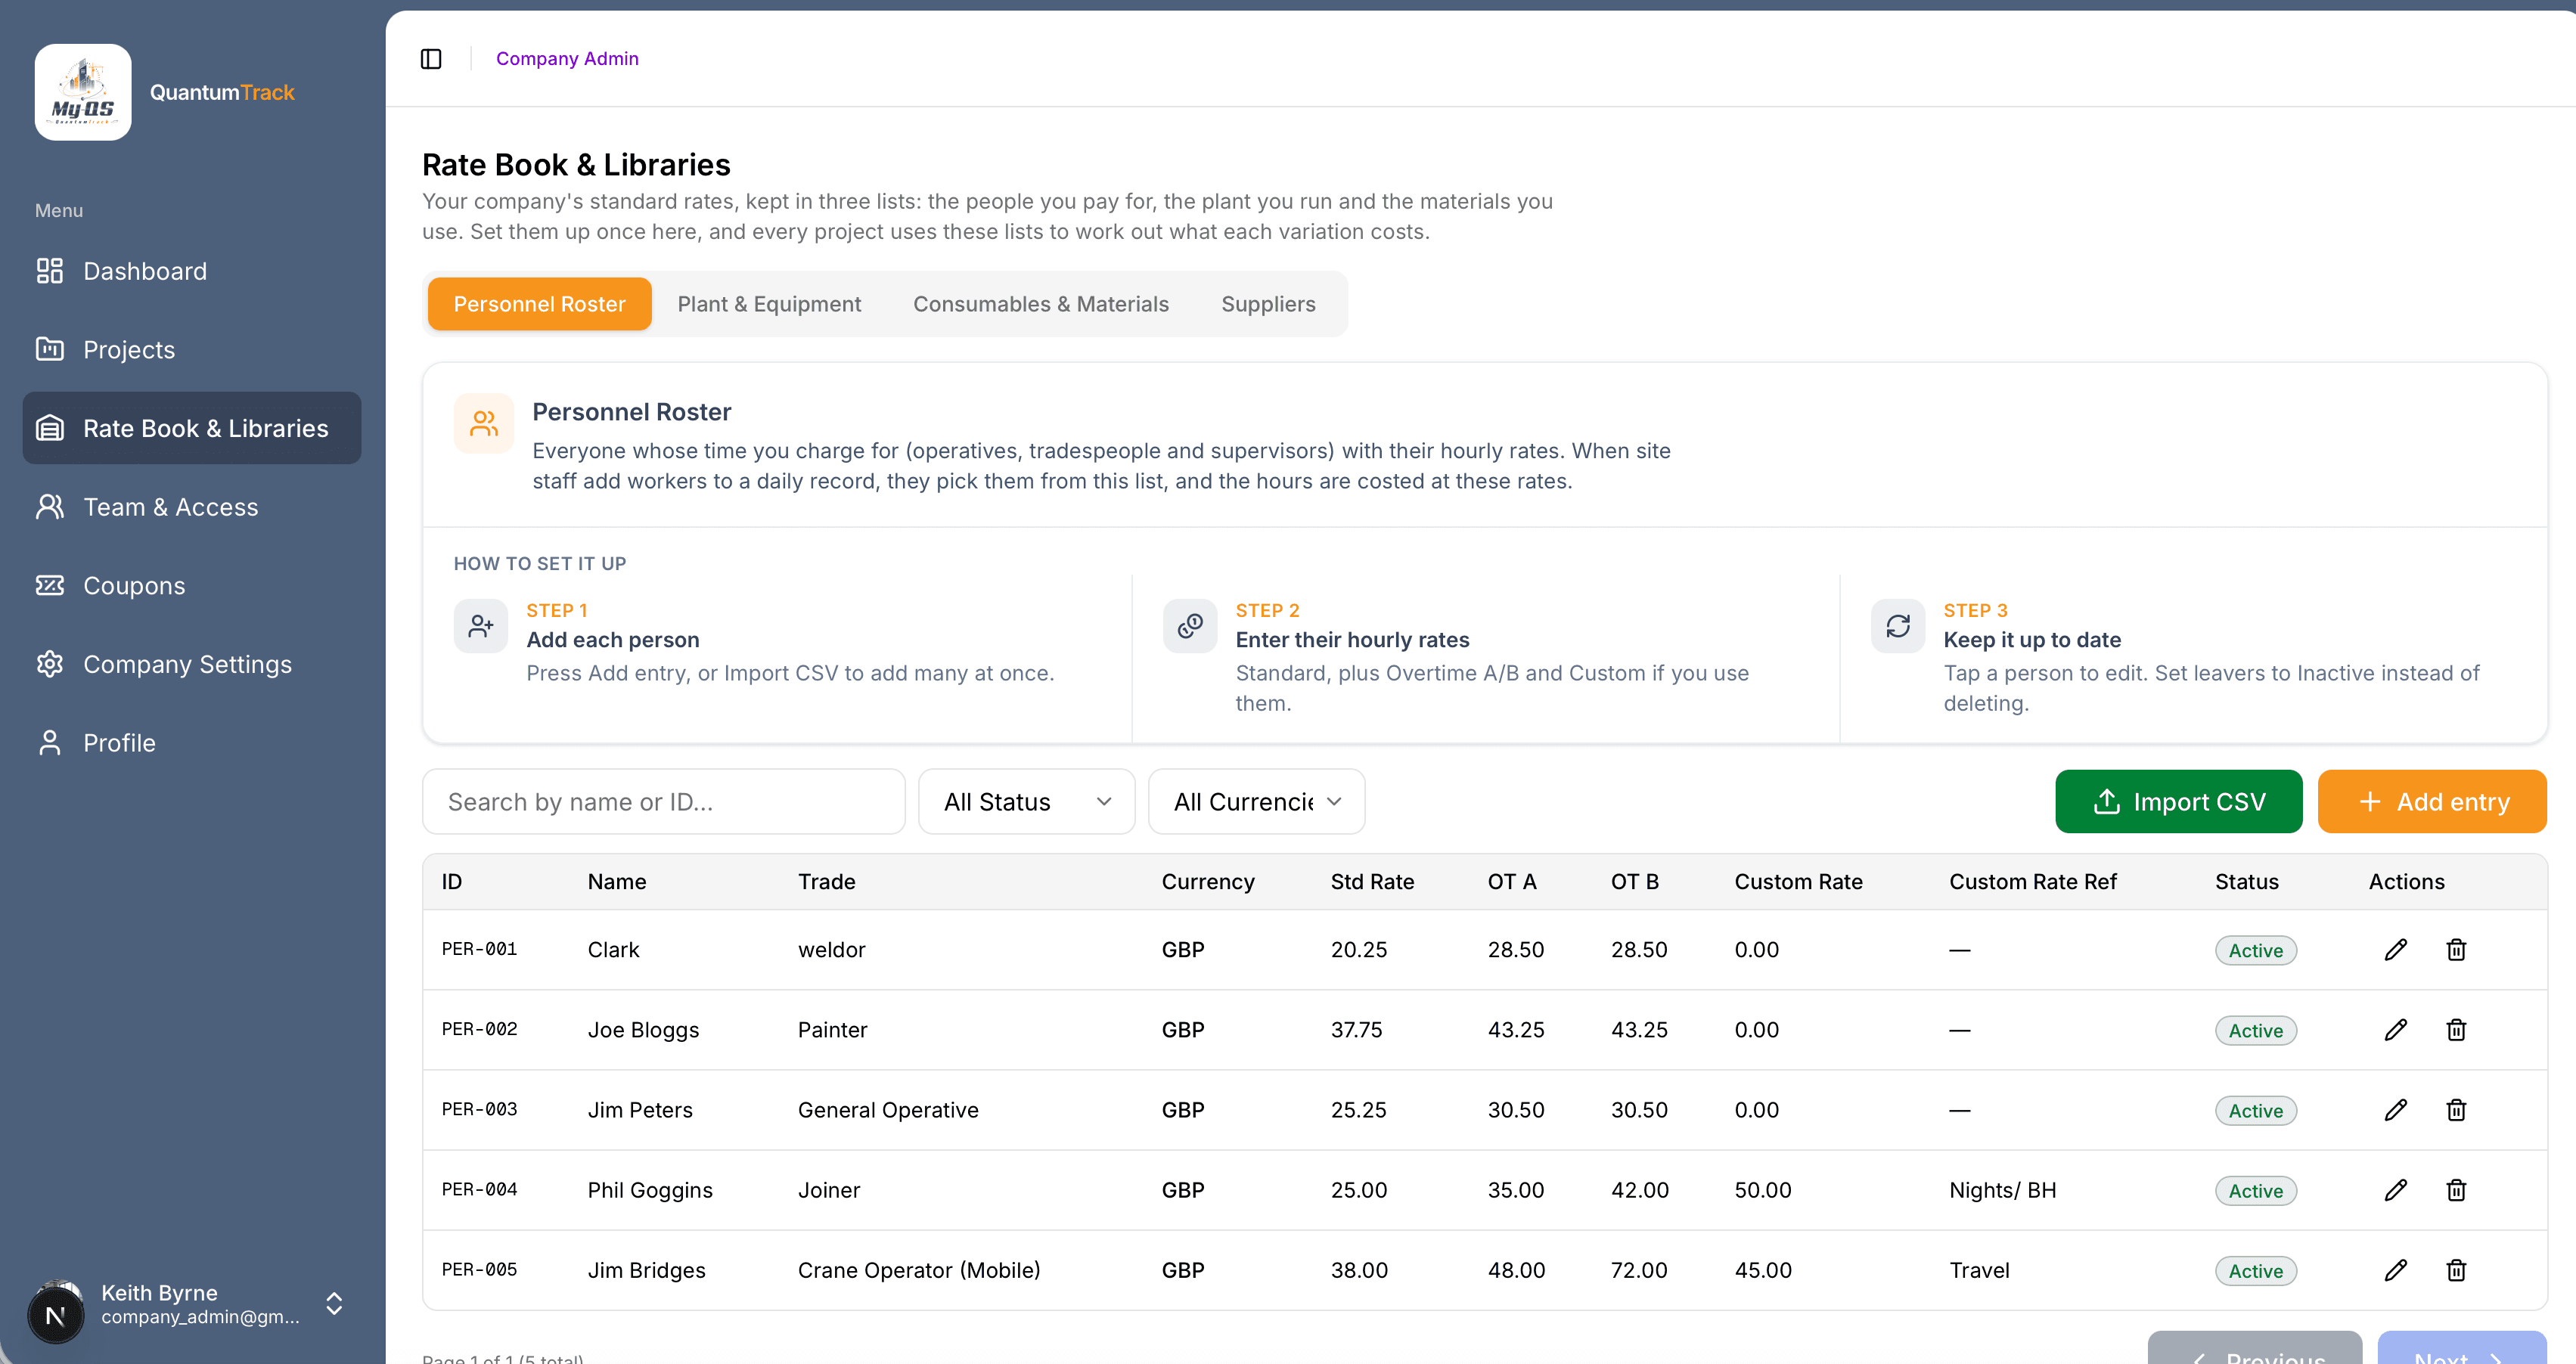Click the PER-004 ID cell
Image resolution: width=2576 pixels, height=1364 pixels.
(x=480, y=1189)
